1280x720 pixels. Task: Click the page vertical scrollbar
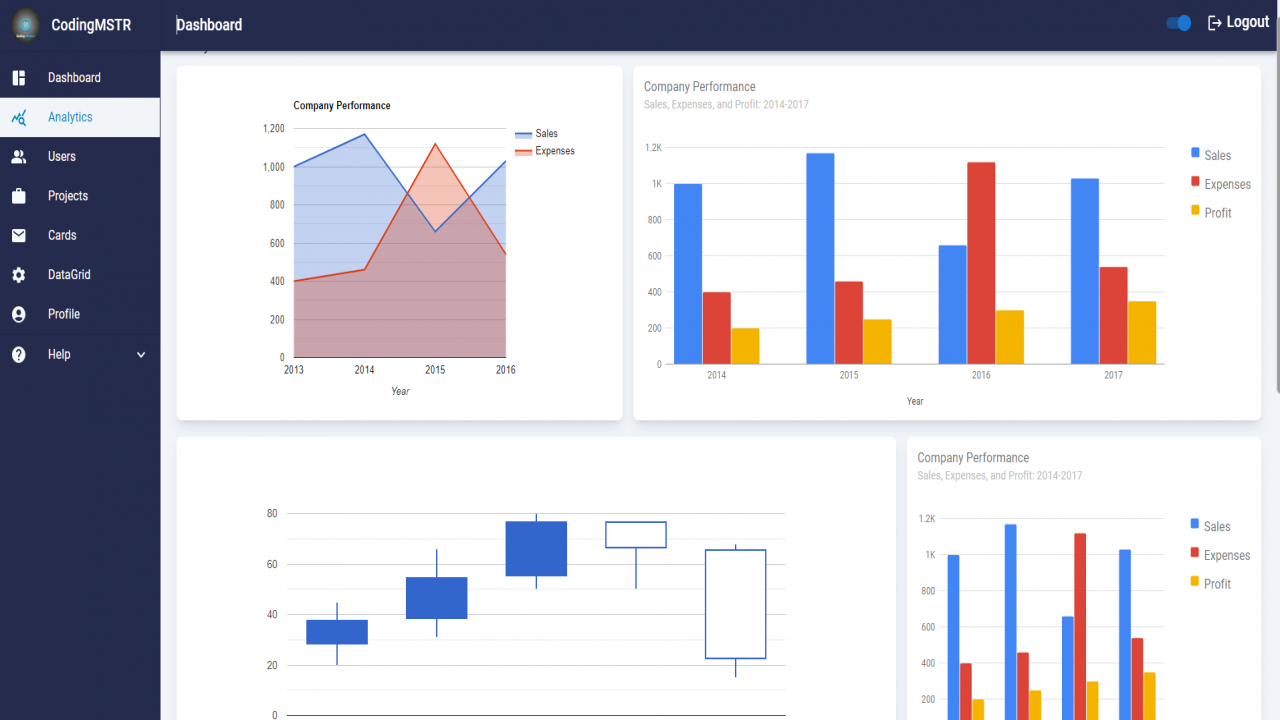1277,197
